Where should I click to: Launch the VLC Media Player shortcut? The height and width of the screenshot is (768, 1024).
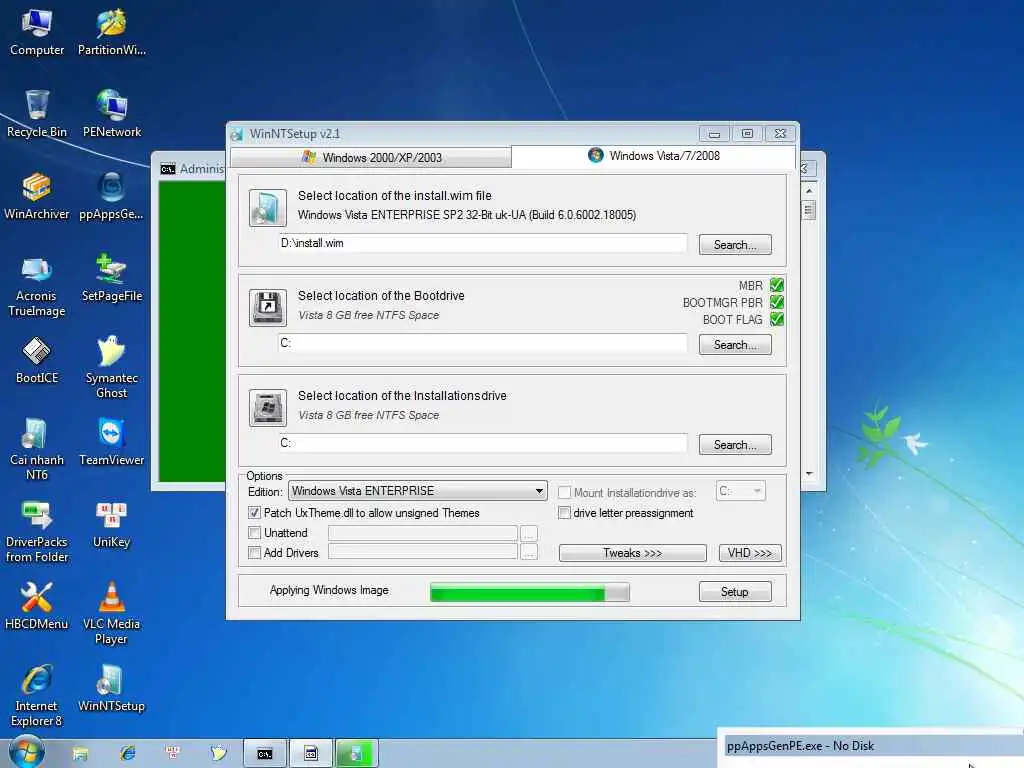pyautogui.click(x=112, y=613)
